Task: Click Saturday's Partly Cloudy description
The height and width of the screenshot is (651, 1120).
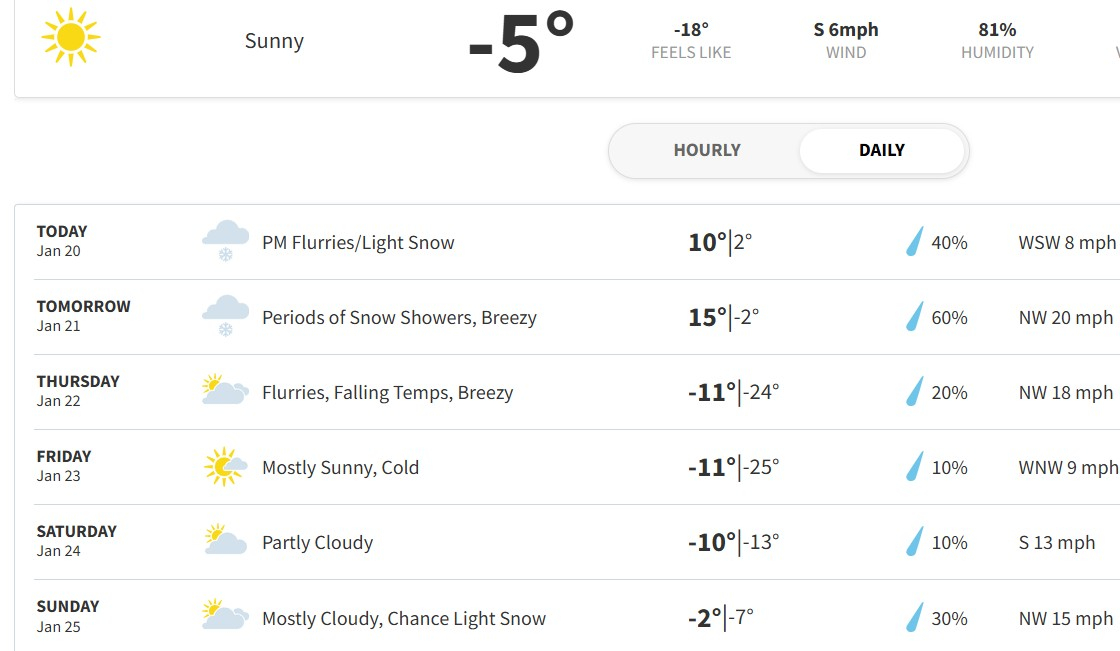Action: pyautogui.click(x=317, y=542)
